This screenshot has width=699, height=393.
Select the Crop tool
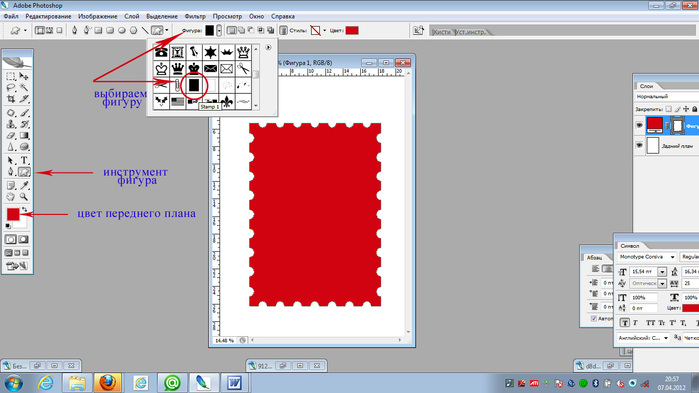pos(11,99)
